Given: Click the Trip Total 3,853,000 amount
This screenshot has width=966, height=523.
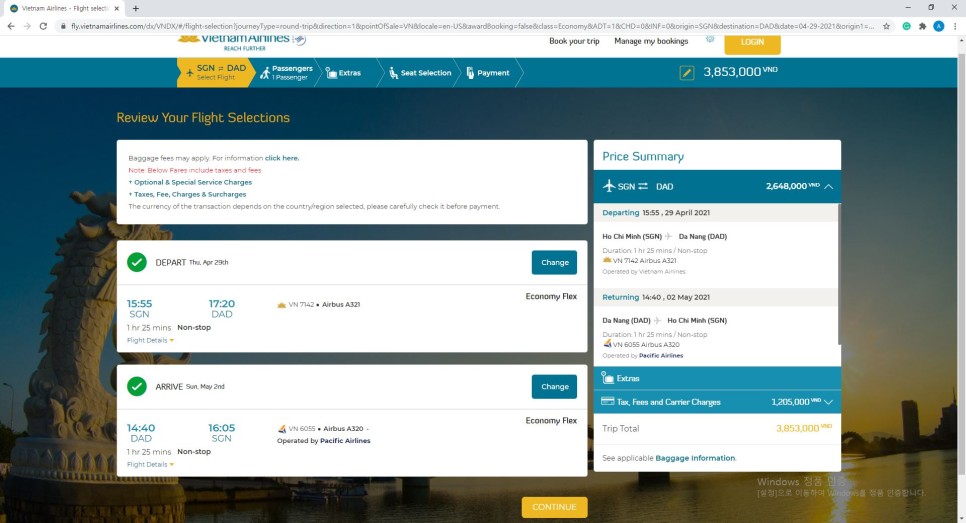Looking at the screenshot, I should (803, 428).
